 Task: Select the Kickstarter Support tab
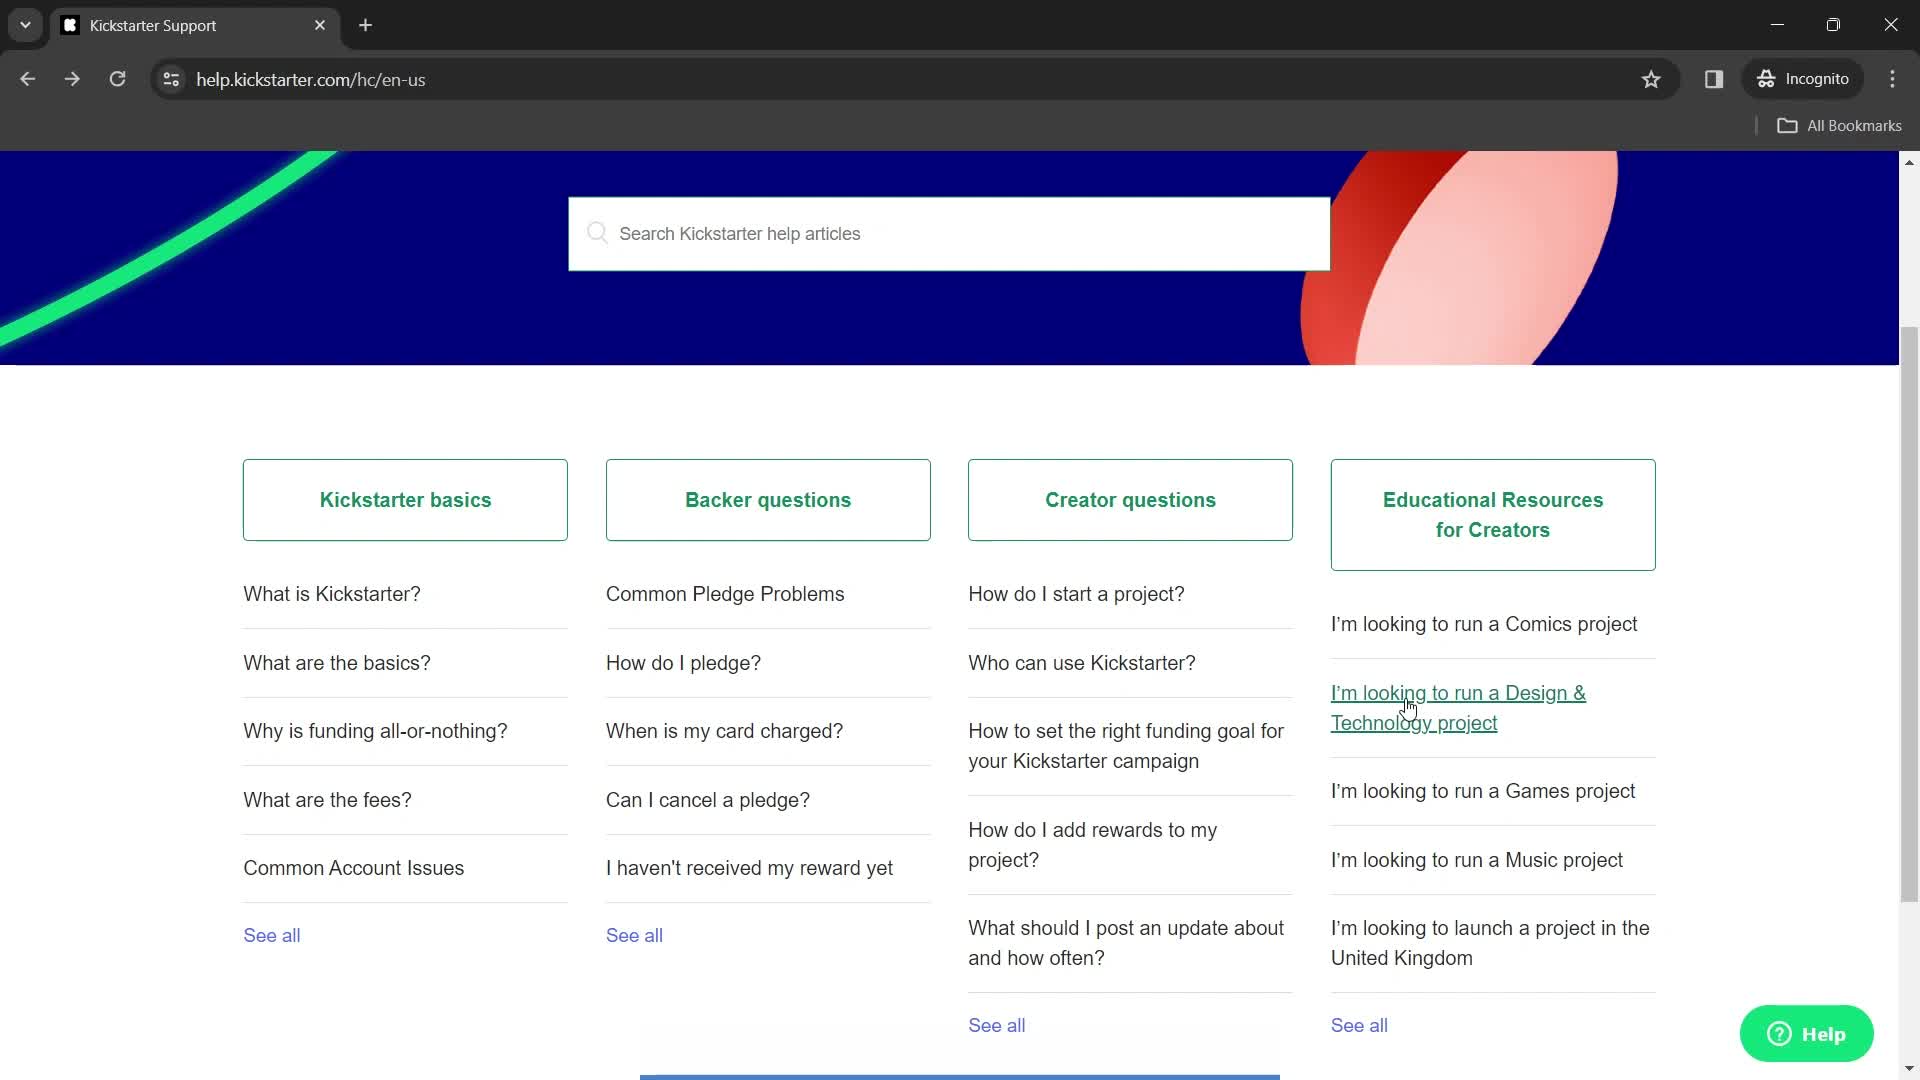click(x=195, y=25)
